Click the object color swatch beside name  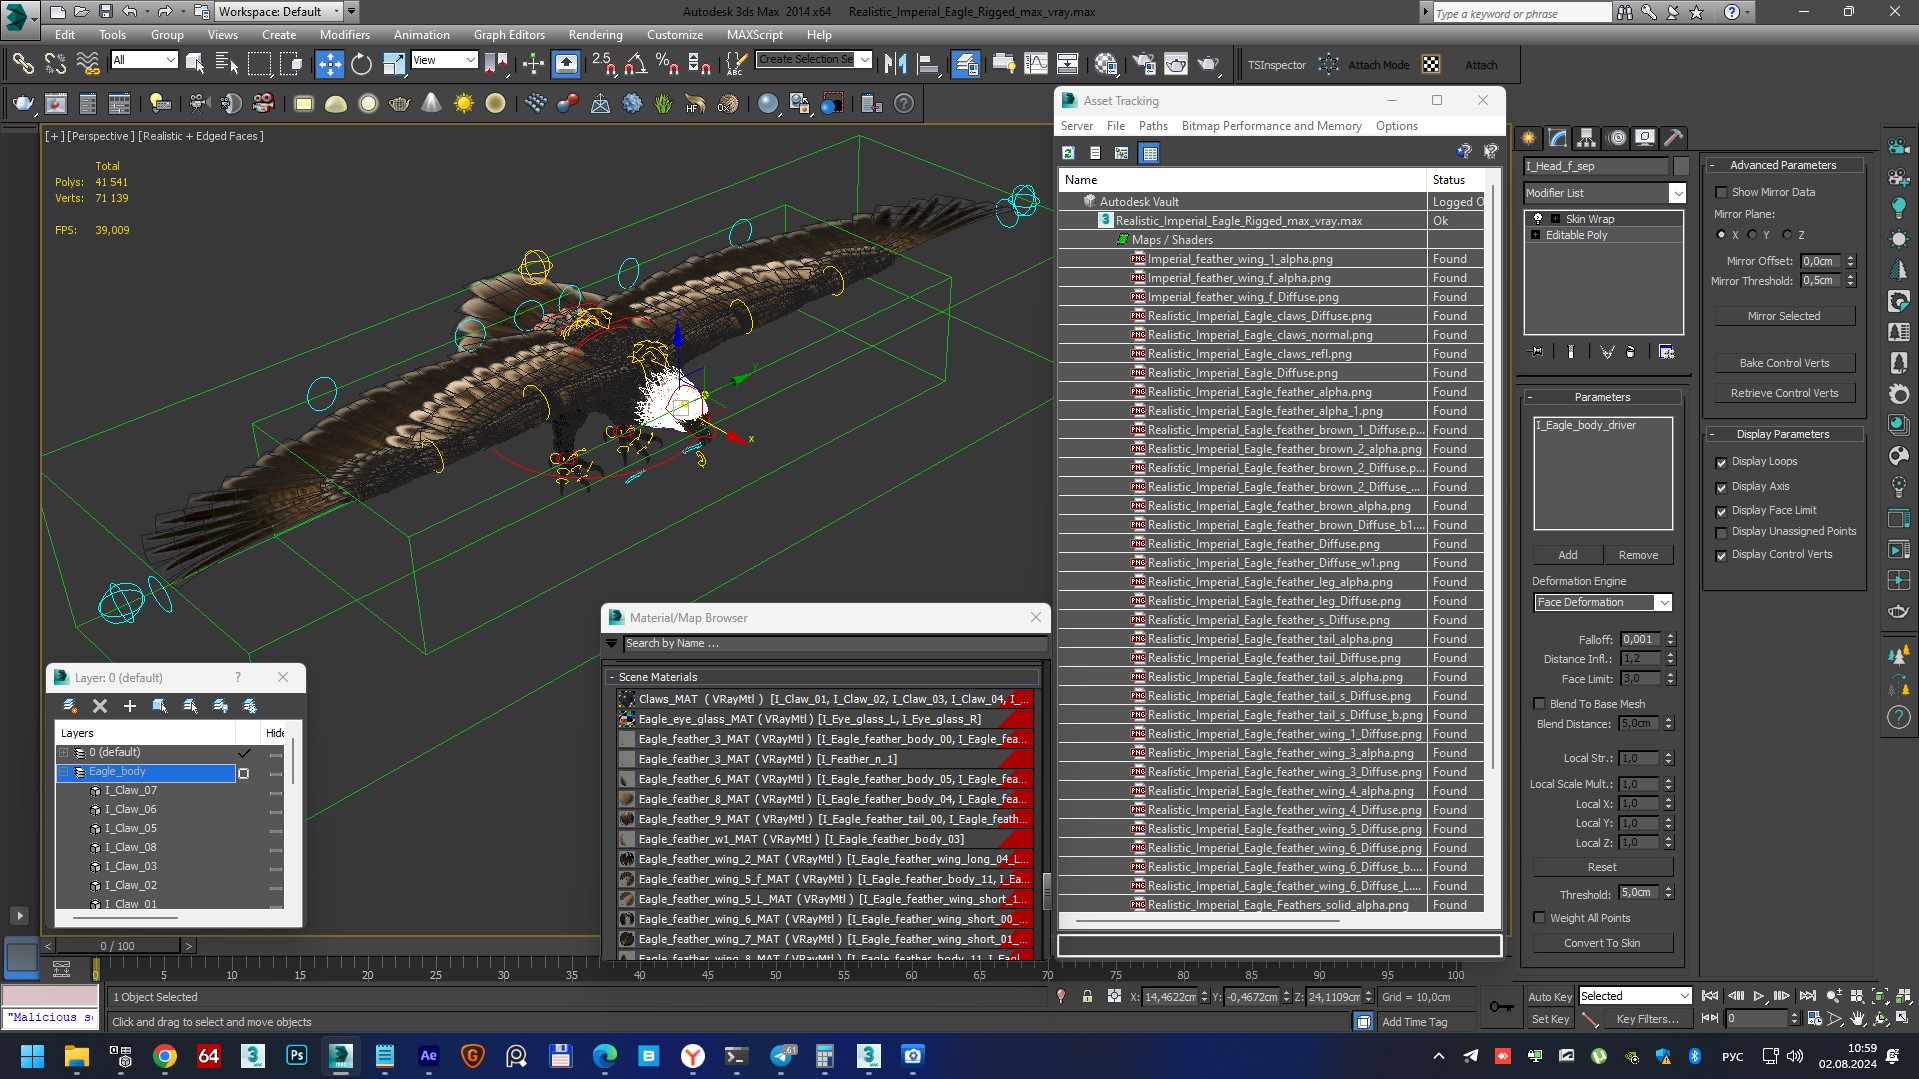click(1681, 166)
